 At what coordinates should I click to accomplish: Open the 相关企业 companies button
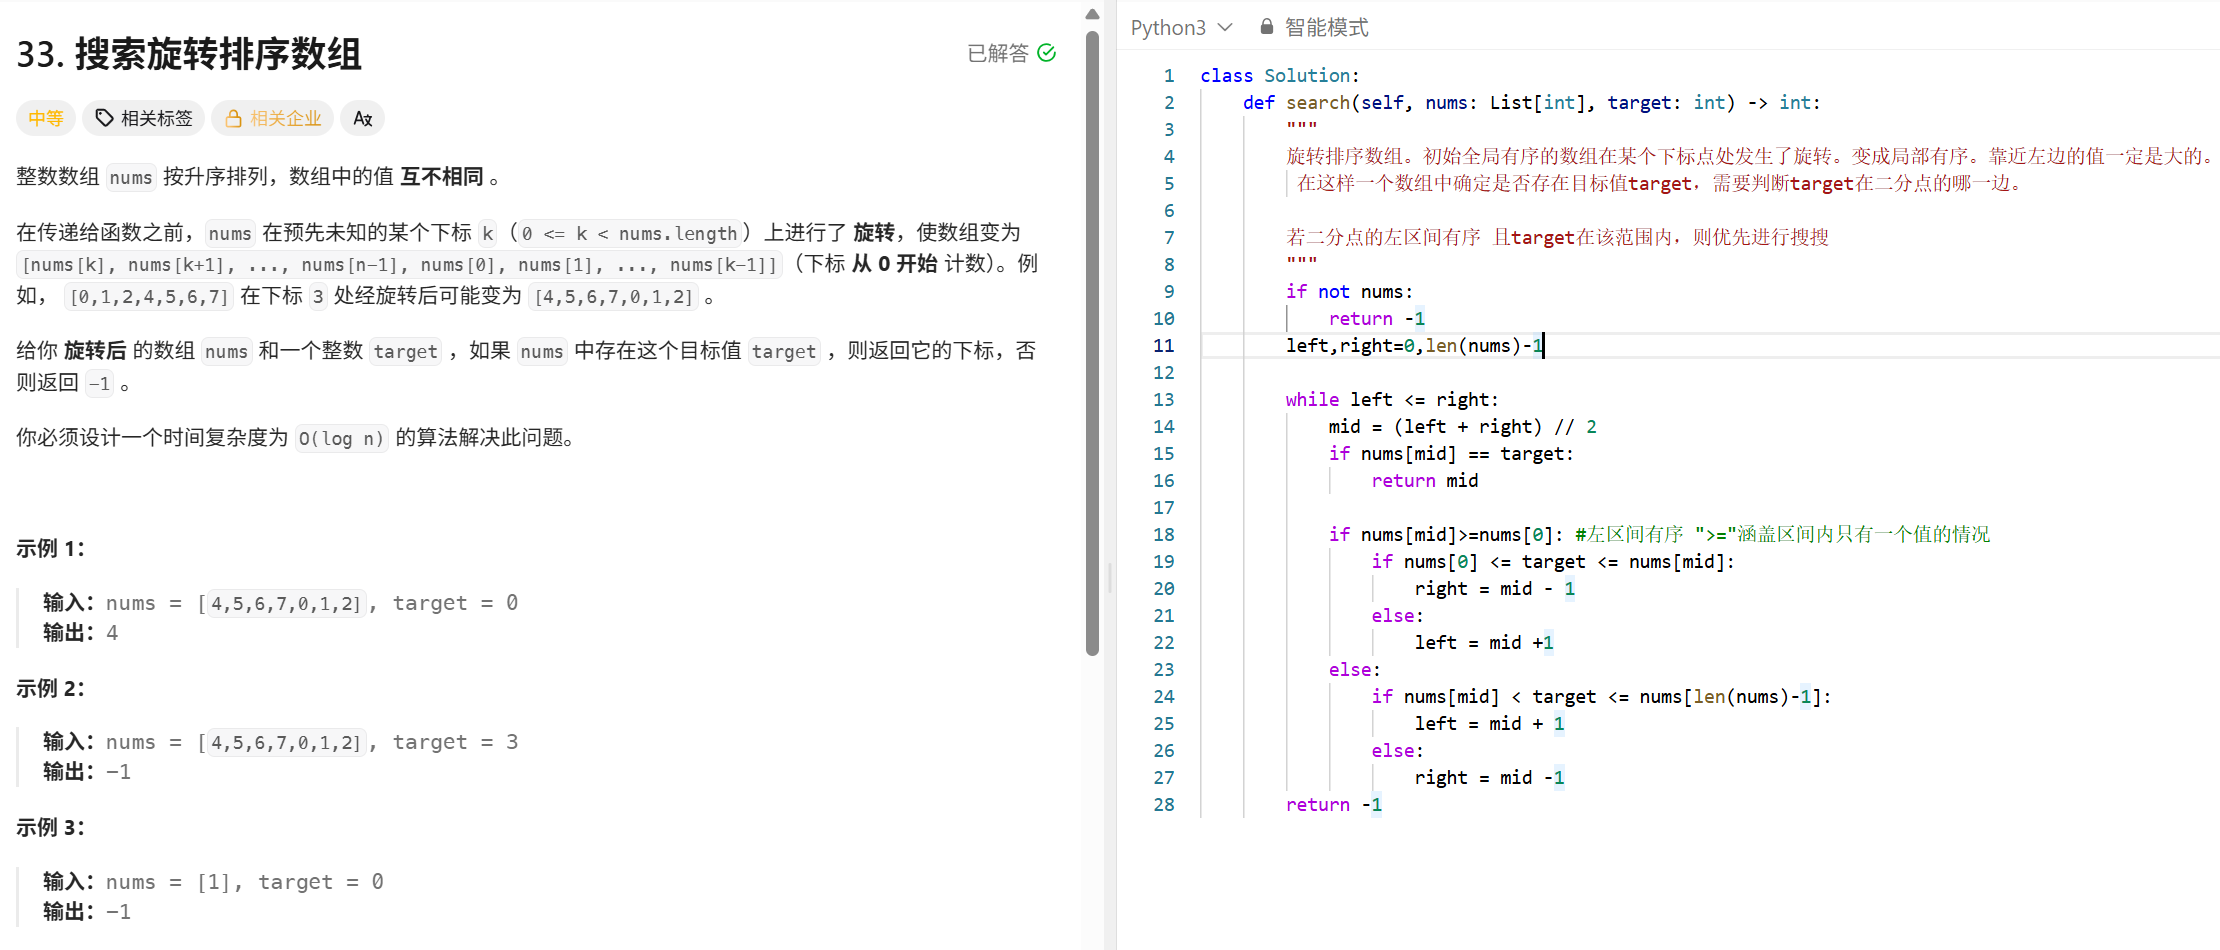point(273,118)
